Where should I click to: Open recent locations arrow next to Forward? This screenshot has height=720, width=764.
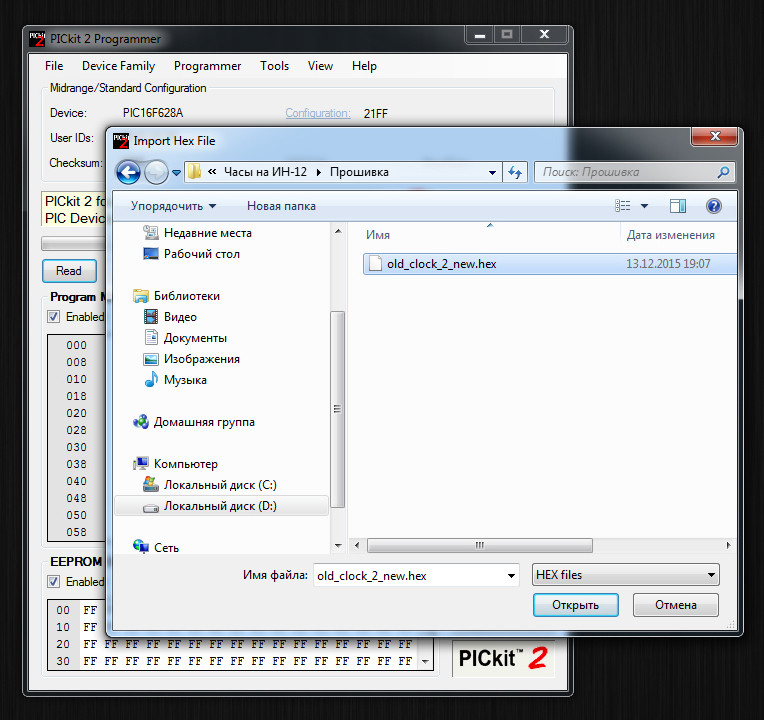point(176,172)
